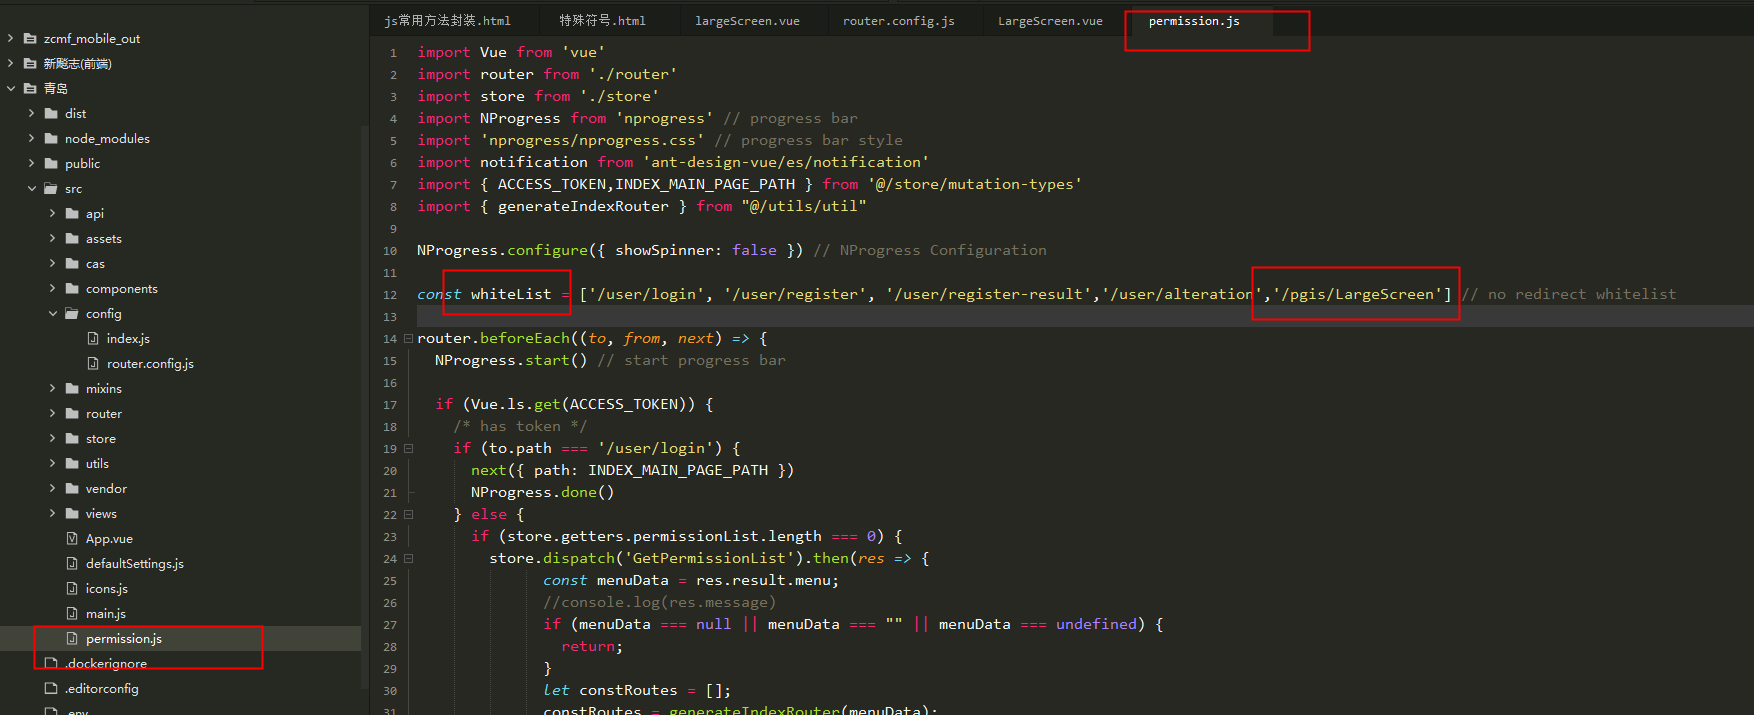The image size is (1754, 715).
Task: Open main.js in the file tree
Action: pyautogui.click(x=105, y=613)
